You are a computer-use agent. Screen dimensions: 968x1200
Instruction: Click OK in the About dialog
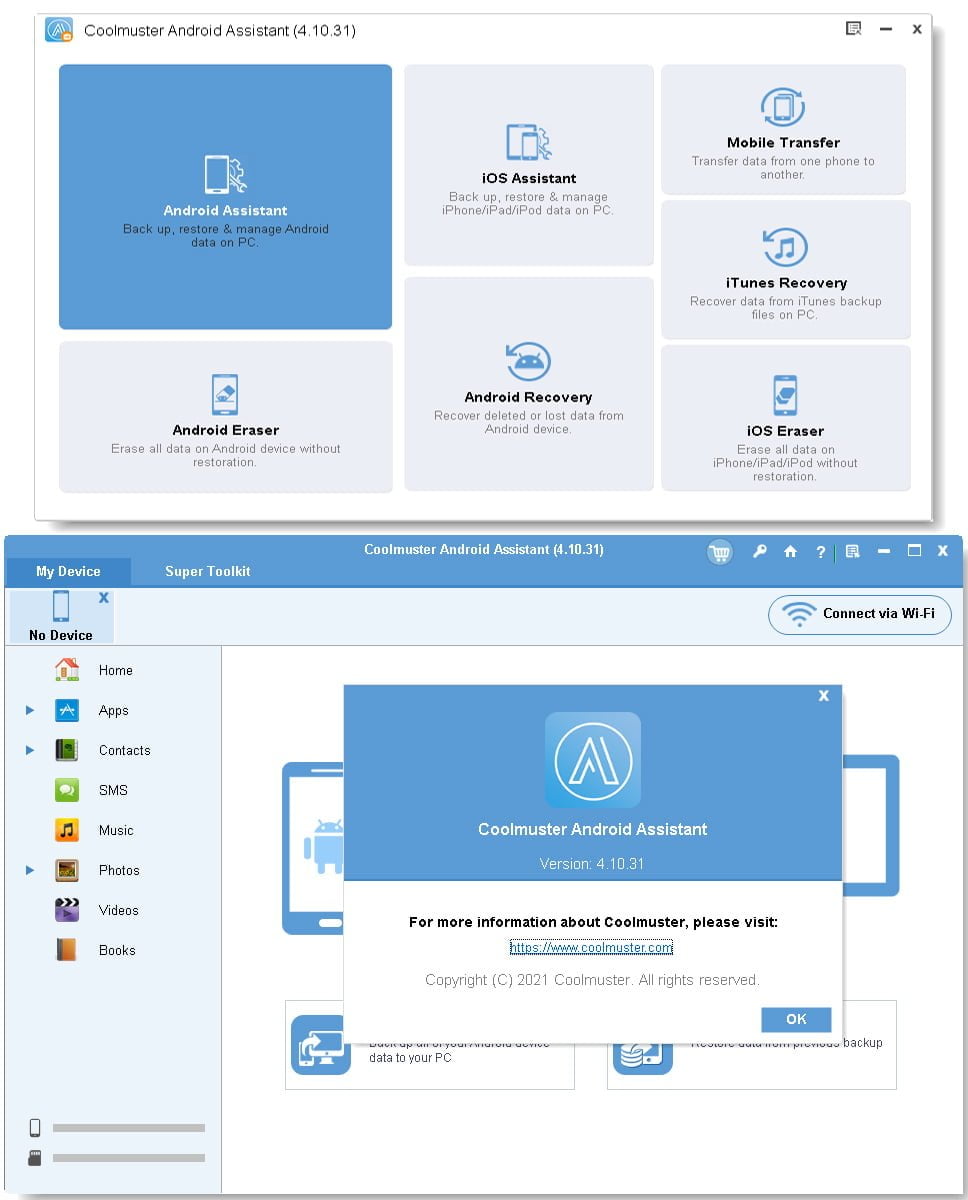[796, 1019]
